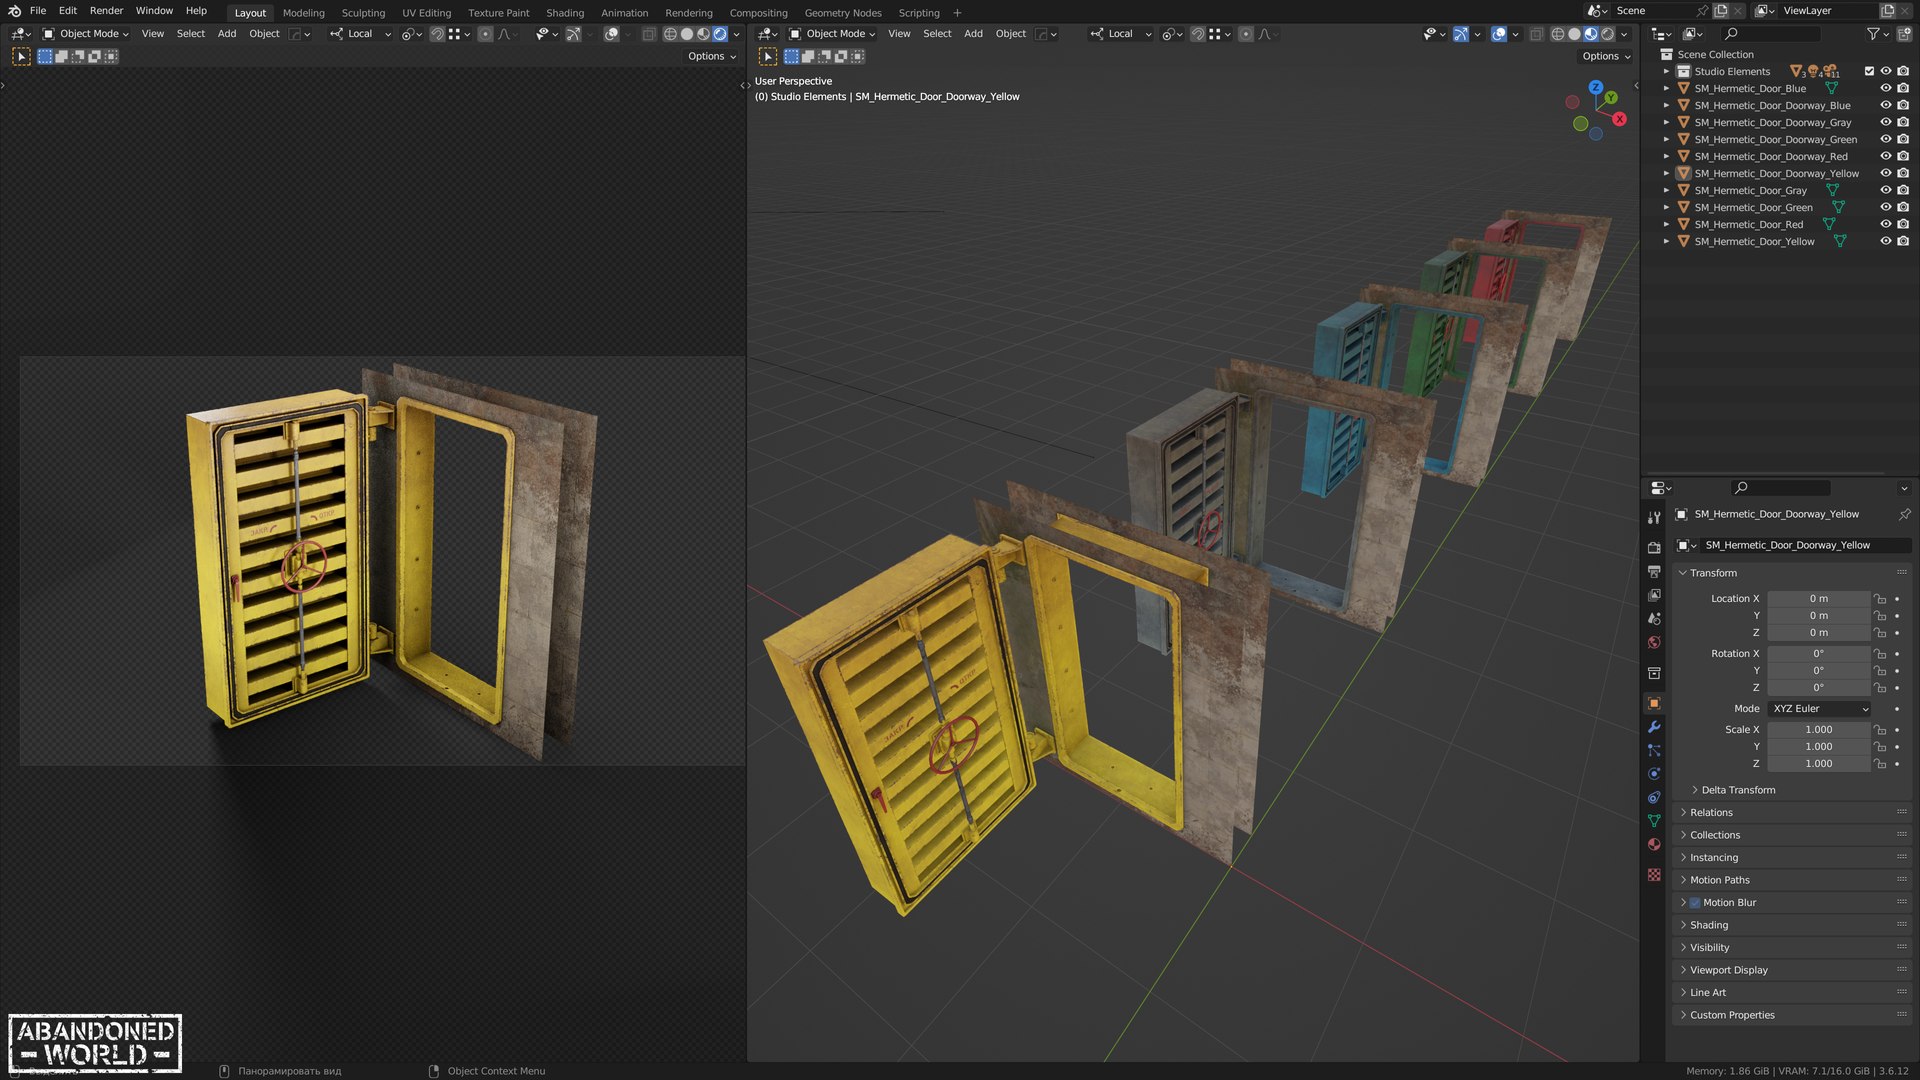Screen dimensions: 1920x1080
Task: Switch left viewport to material preview shading
Action: (703, 34)
